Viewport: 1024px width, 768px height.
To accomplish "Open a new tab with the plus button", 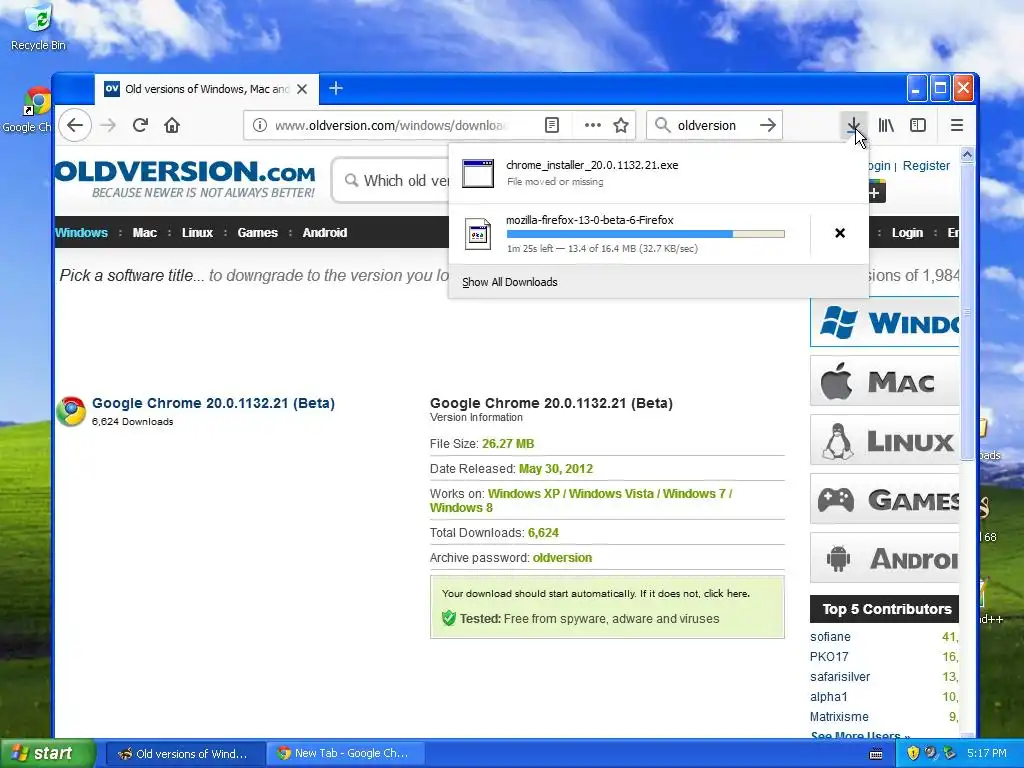I will point(336,88).
